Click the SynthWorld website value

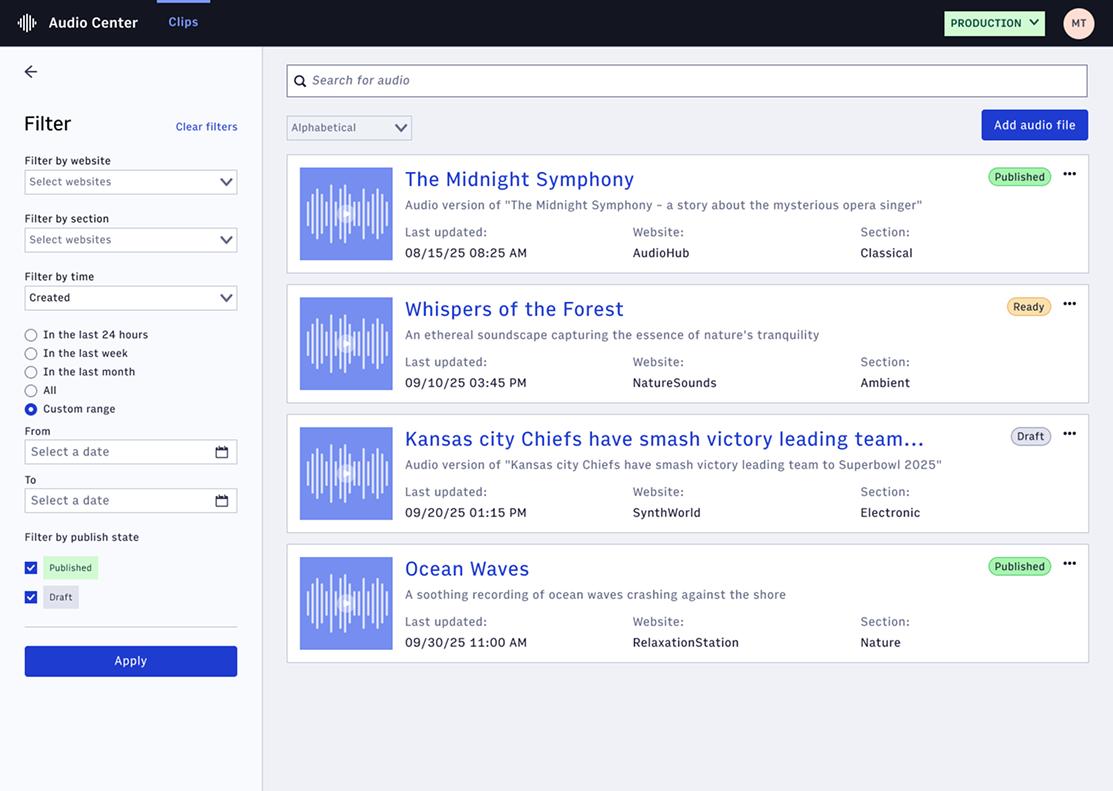click(667, 513)
